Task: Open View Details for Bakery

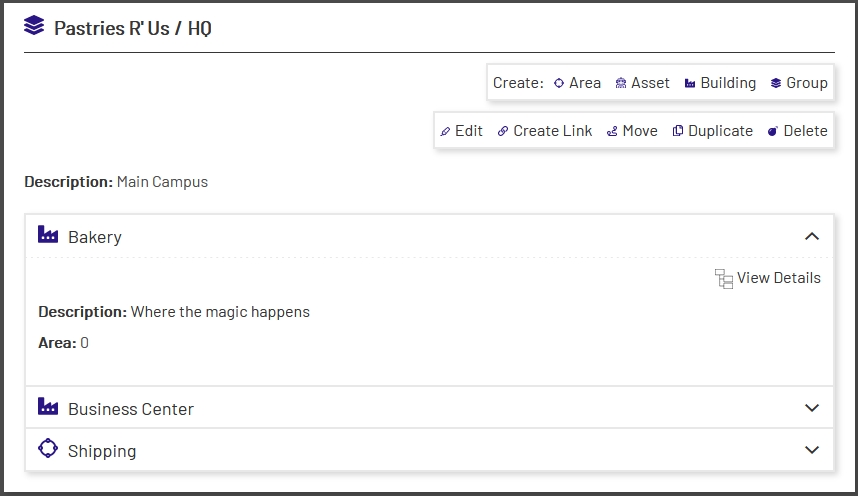Action: (x=778, y=278)
